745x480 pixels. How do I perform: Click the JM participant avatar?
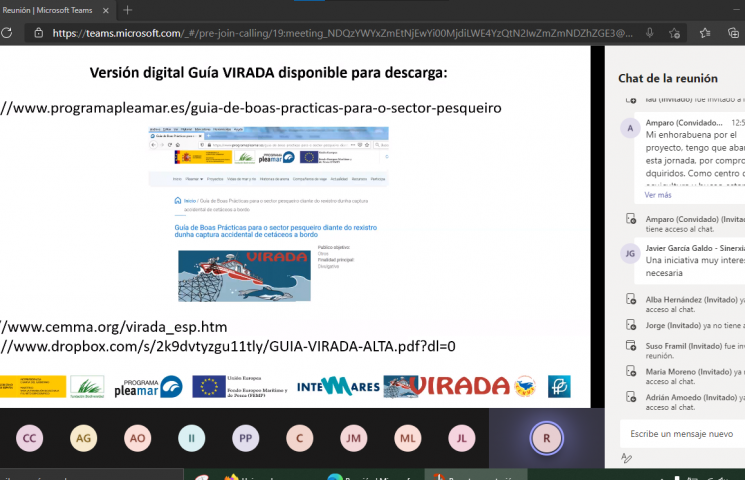click(353, 438)
